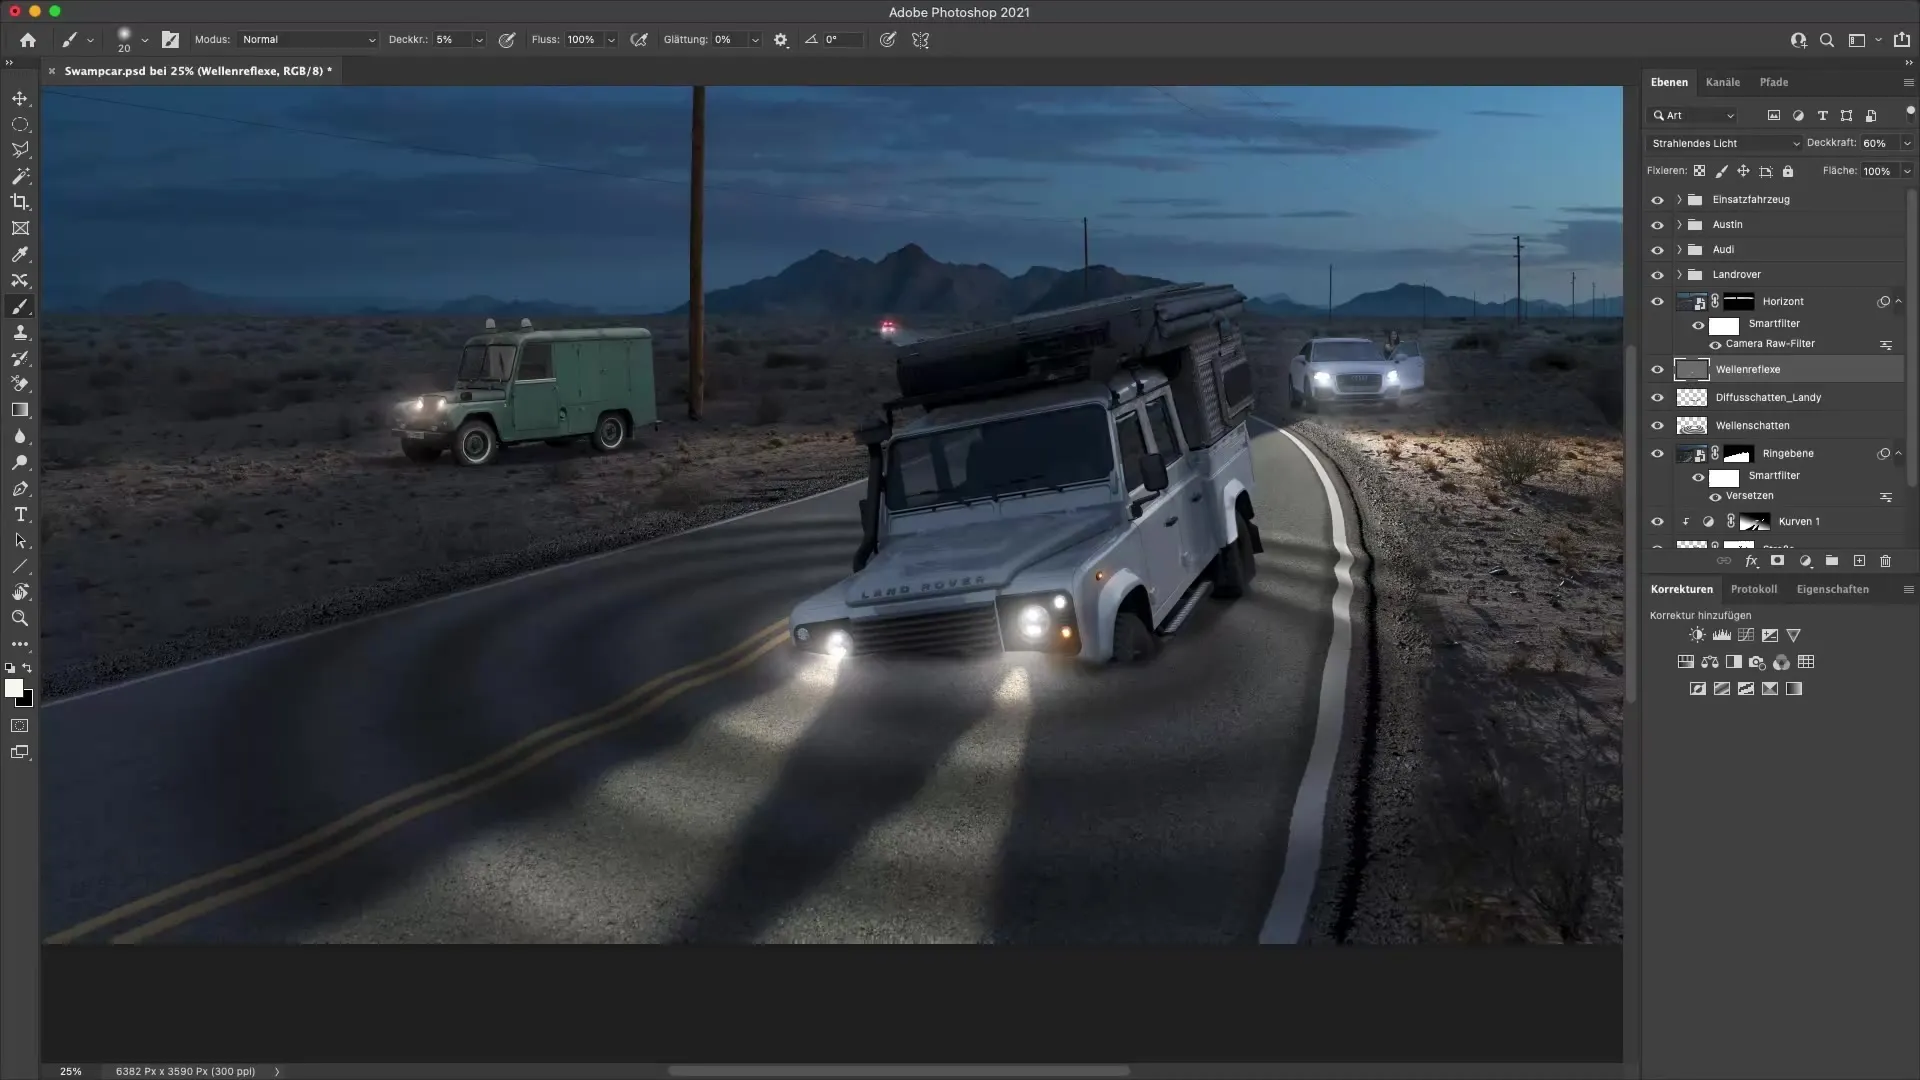Open the Protokoll panel tab

[x=1755, y=589]
